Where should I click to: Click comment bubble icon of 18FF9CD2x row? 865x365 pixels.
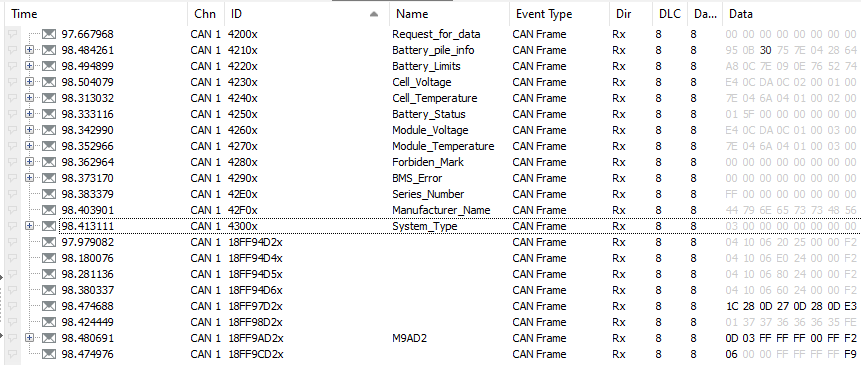pyautogui.click(x=13, y=354)
